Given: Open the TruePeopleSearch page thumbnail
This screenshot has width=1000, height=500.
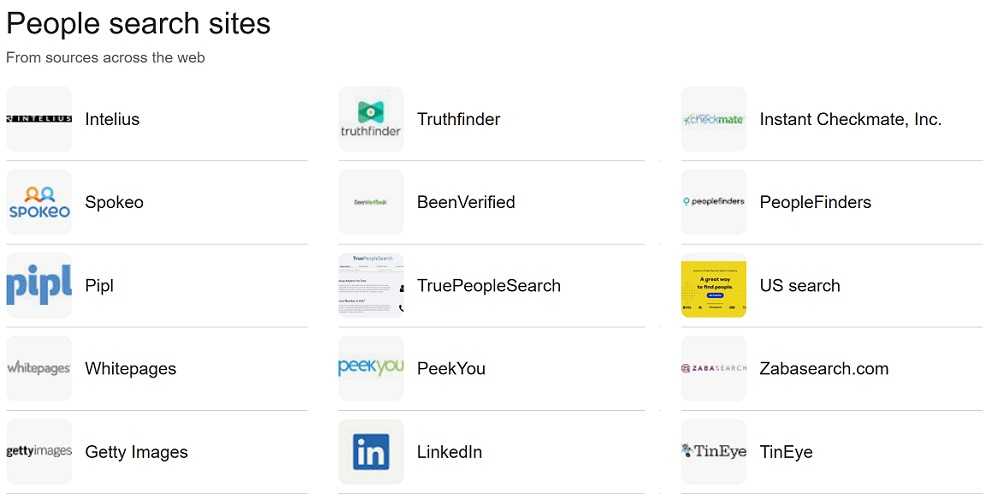Looking at the screenshot, I should pyautogui.click(x=371, y=286).
